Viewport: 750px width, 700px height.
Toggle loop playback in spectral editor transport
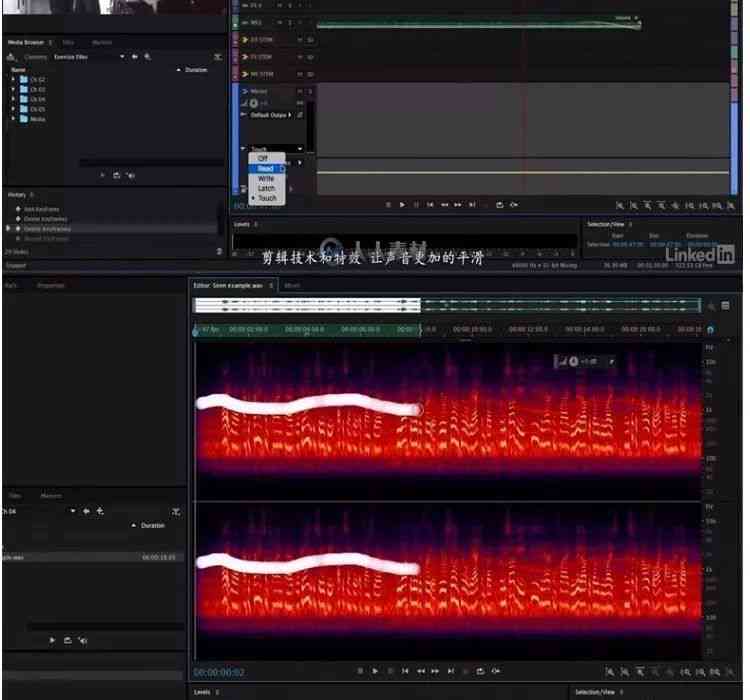tap(480, 671)
